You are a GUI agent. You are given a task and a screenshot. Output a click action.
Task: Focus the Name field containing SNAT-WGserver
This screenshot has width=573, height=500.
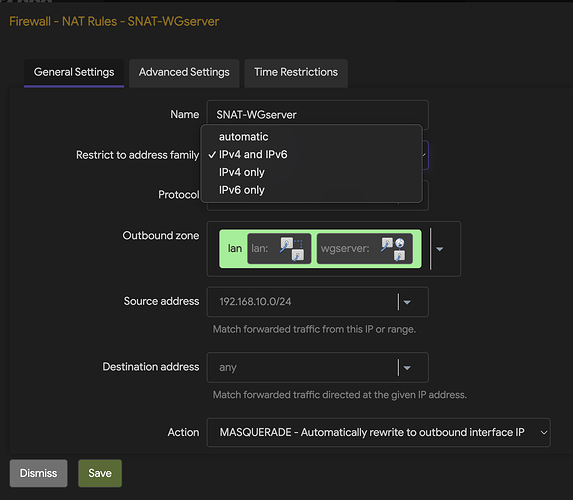(x=318, y=115)
